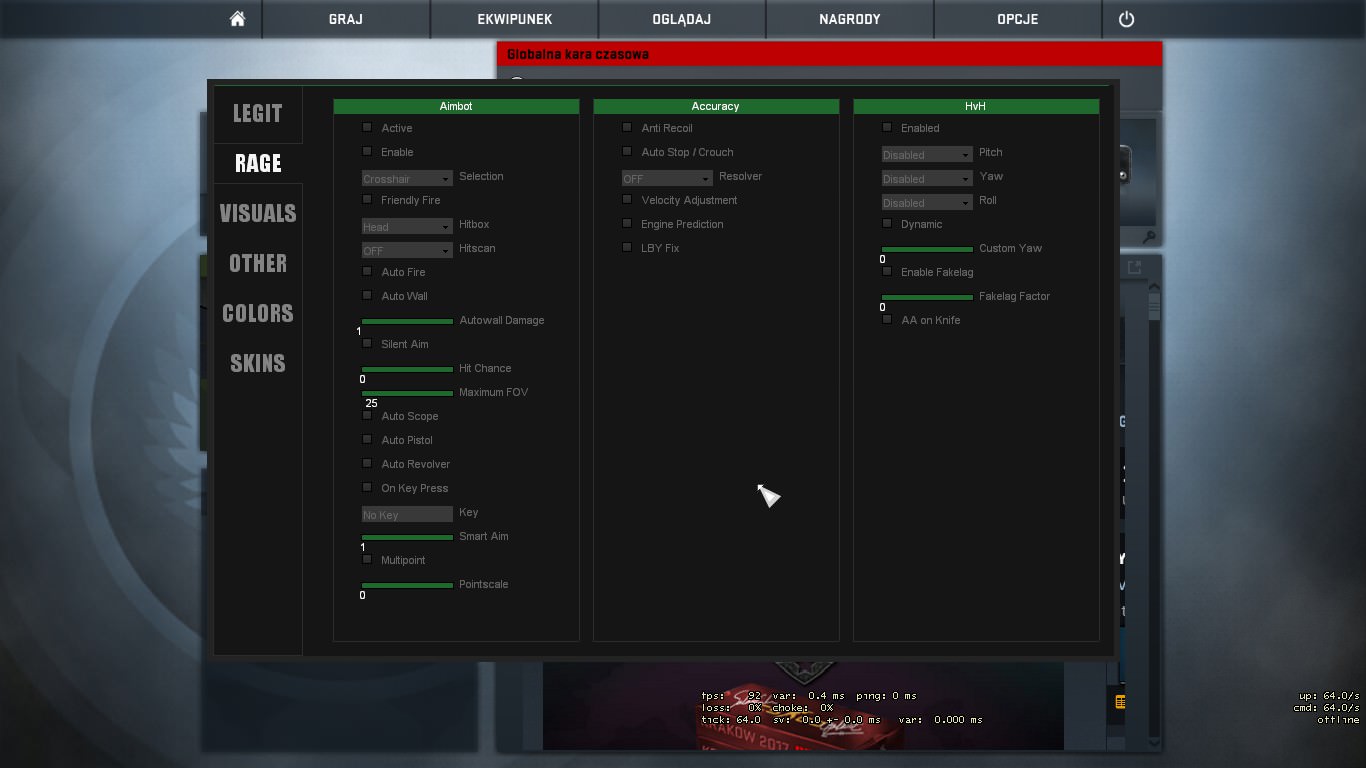Toggle the HvH Enabled checkbox
This screenshot has height=768, width=1366.
tap(887, 127)
